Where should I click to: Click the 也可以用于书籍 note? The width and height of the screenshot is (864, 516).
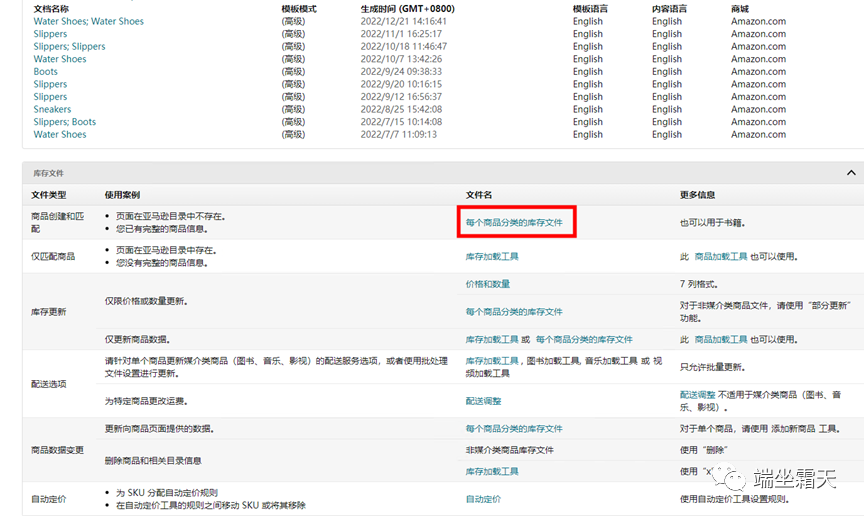(713, 223)
